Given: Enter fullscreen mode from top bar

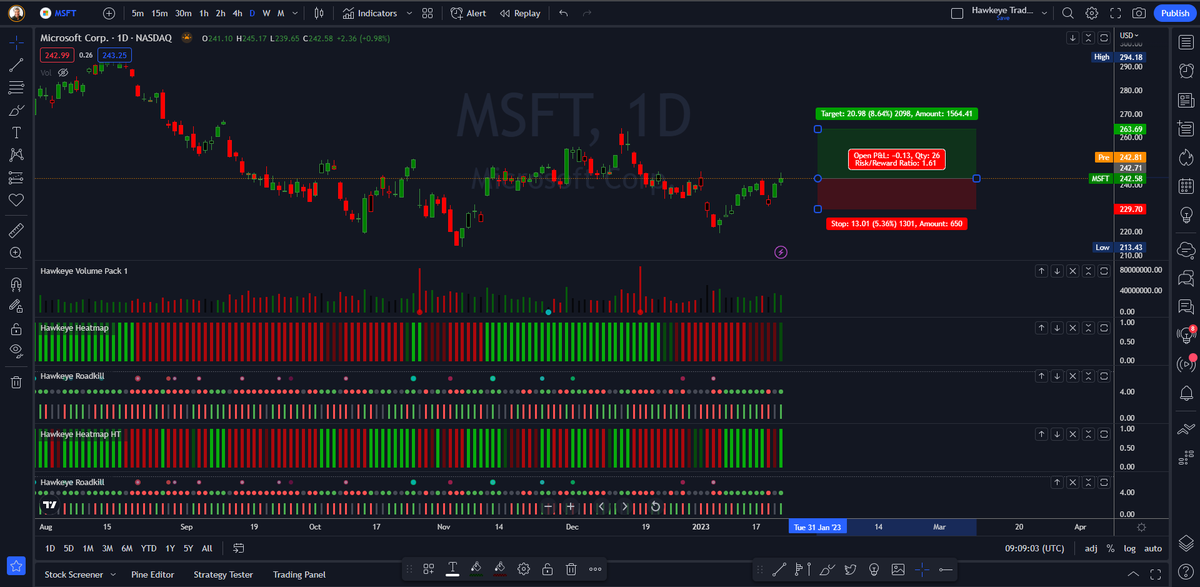Looking at the screenshot, I should 1115,13.
